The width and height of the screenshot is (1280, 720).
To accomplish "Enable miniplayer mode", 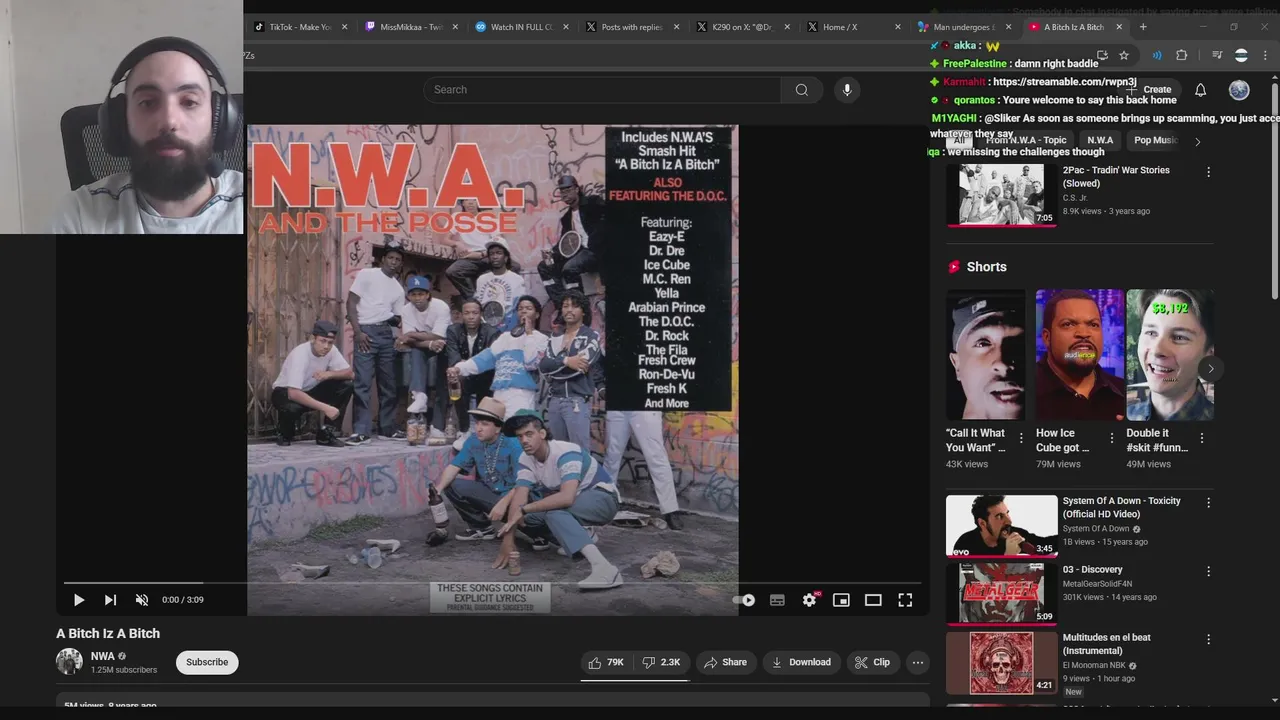I will [x=841, y=600].
